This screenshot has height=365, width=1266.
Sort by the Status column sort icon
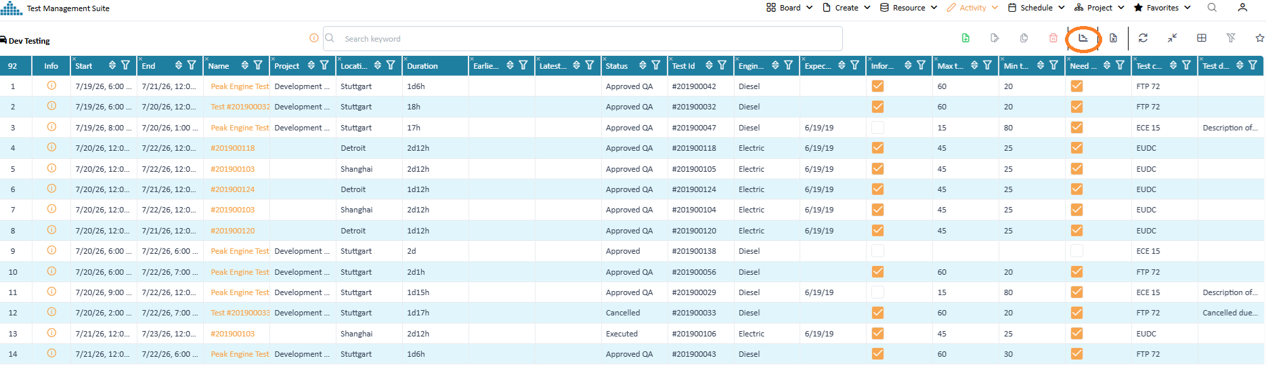tap(643, 65)
